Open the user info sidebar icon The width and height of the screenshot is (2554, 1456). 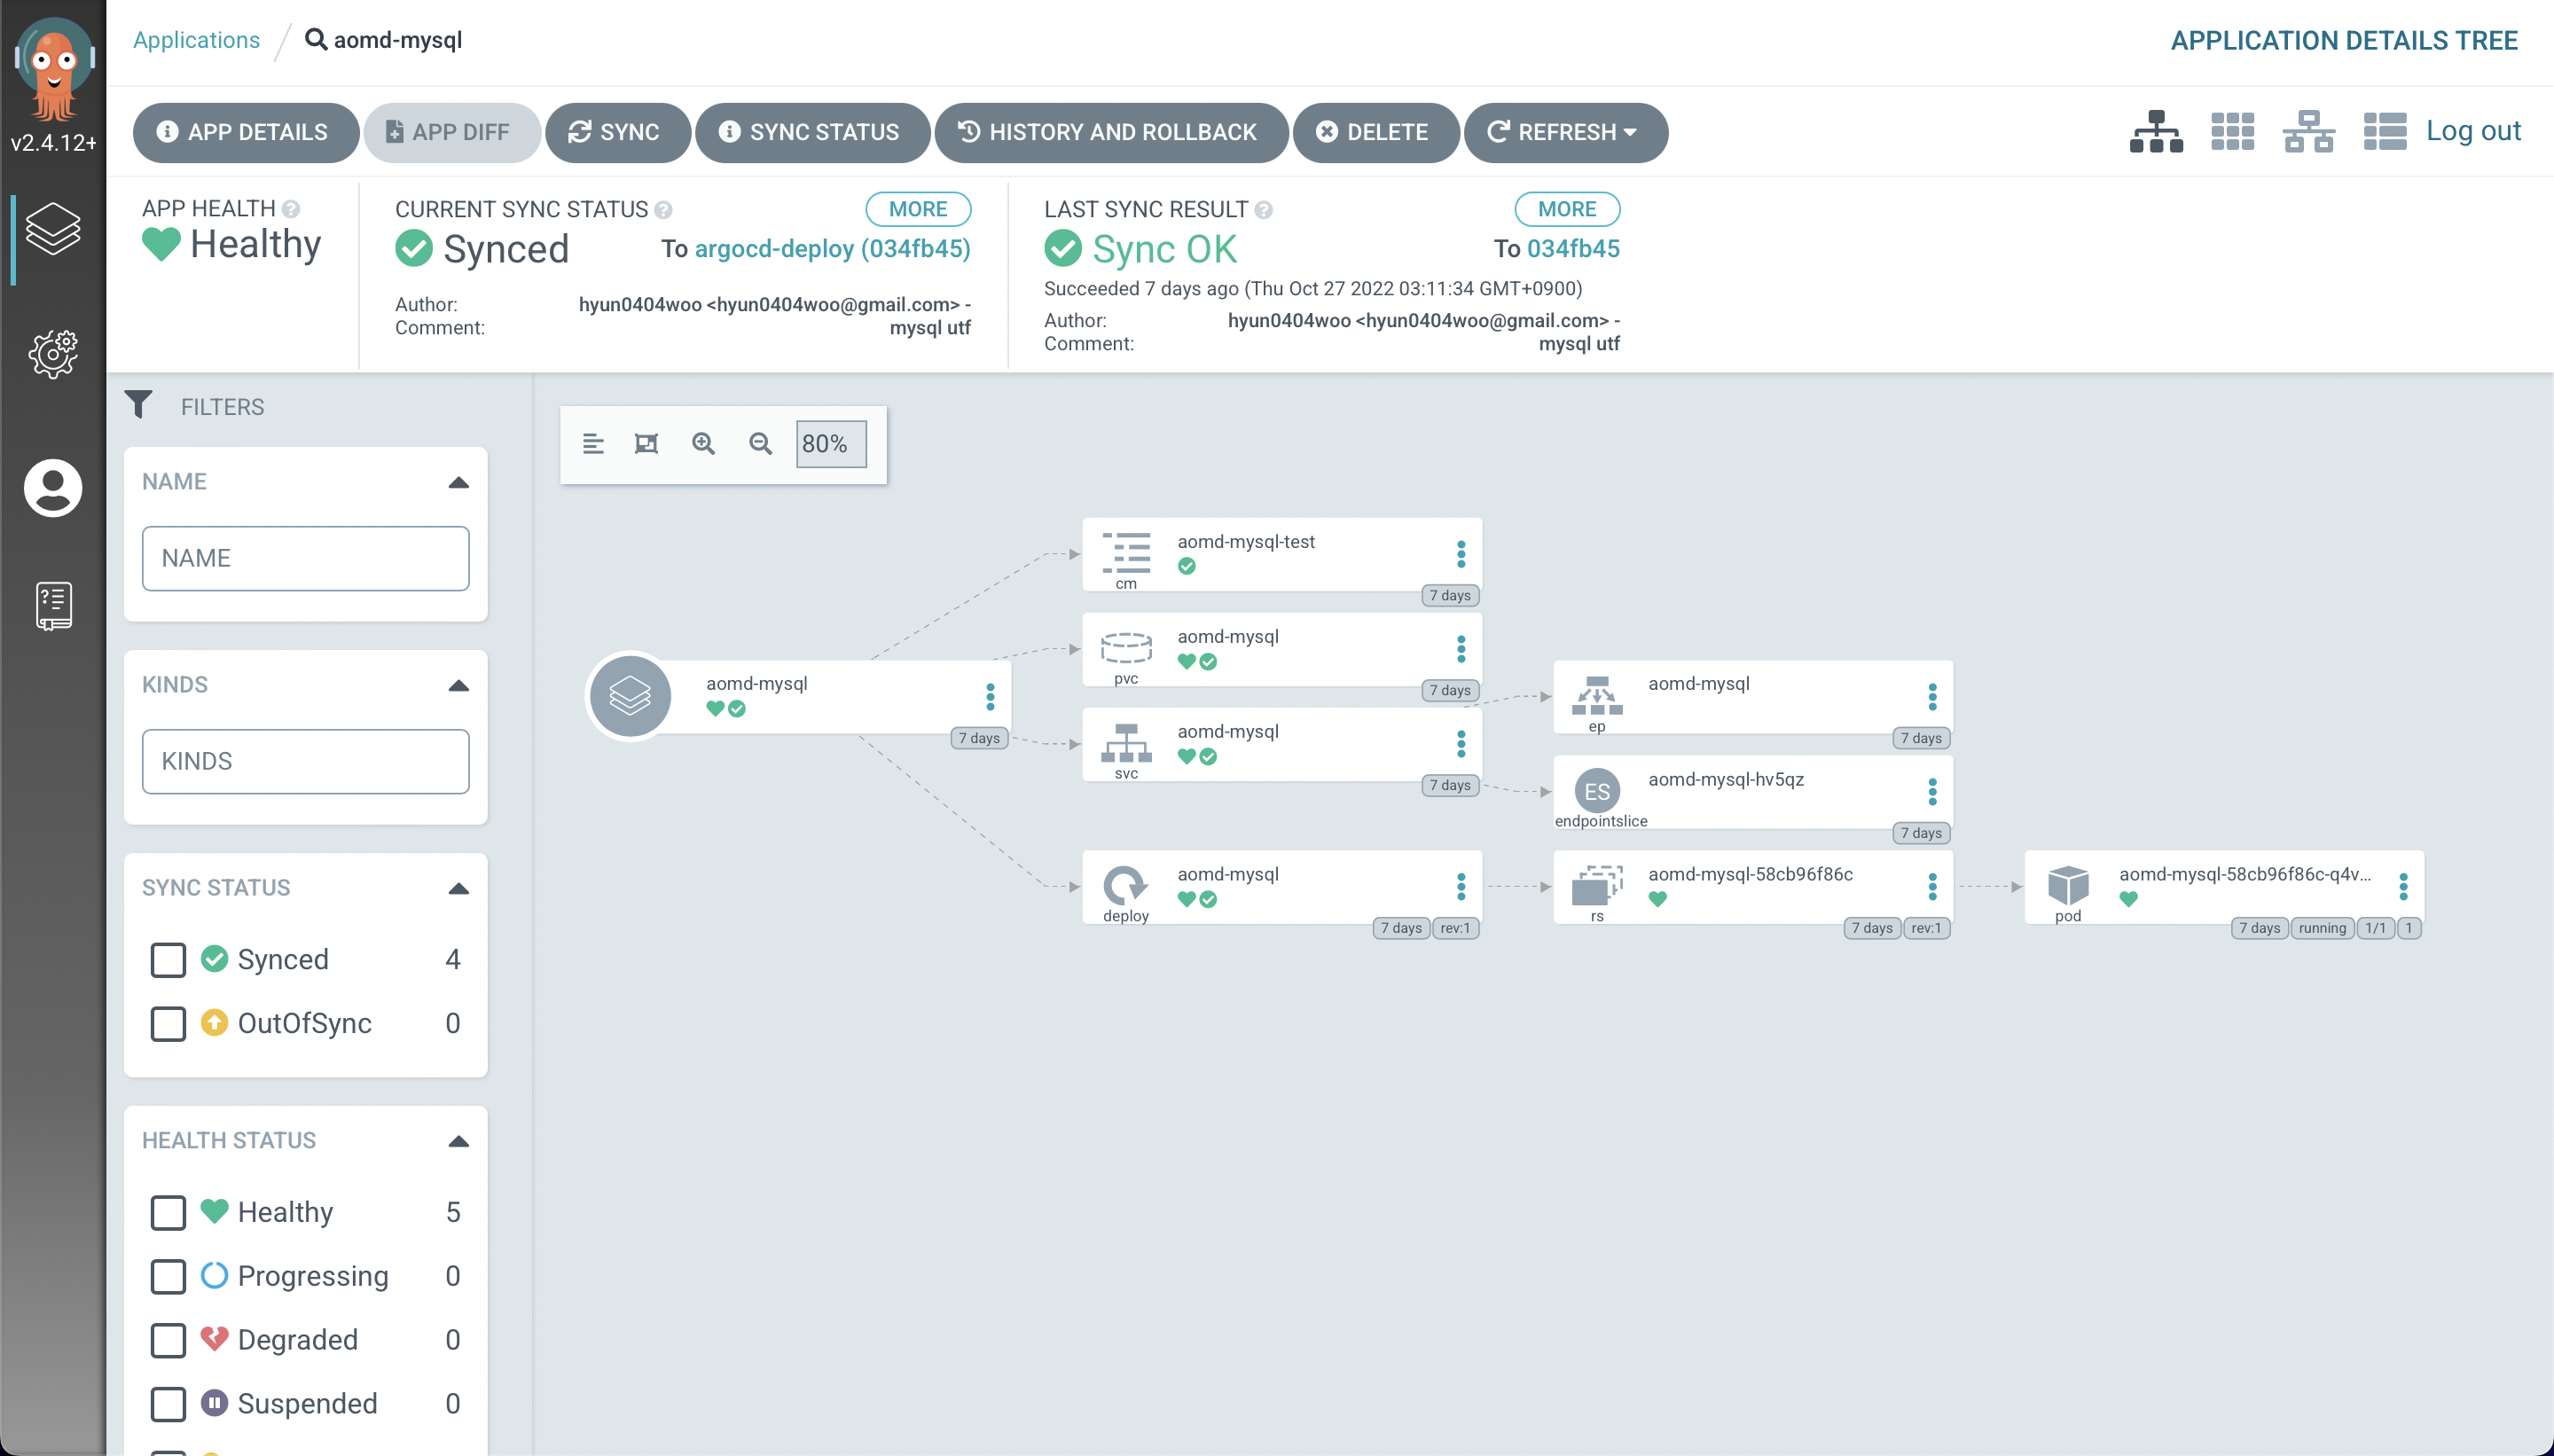pyautogui.click(x=53, y=488)
